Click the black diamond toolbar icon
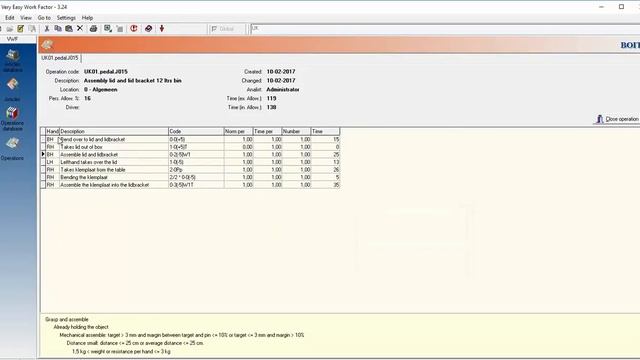The height and width of the screenshot is (360, 640). (149, 29)
